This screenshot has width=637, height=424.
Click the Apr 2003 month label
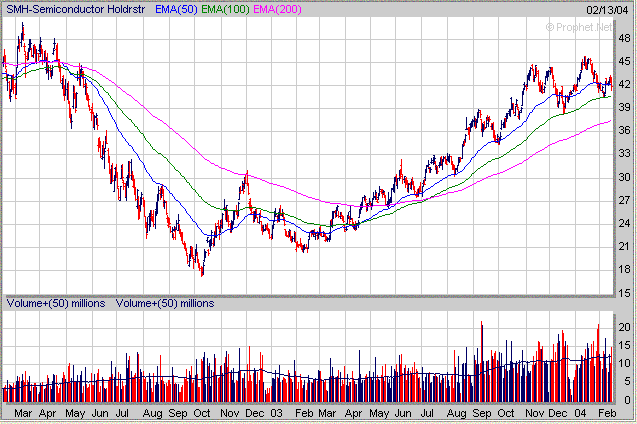(x=353, y=414)
